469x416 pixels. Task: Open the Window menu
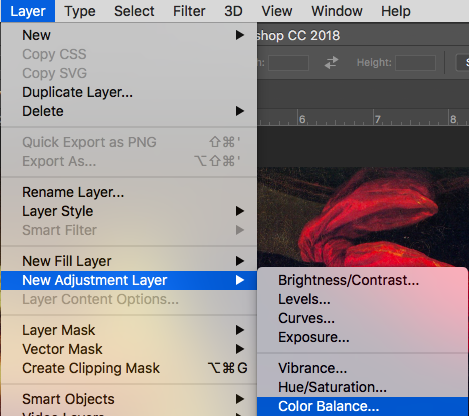coord(337,11)
